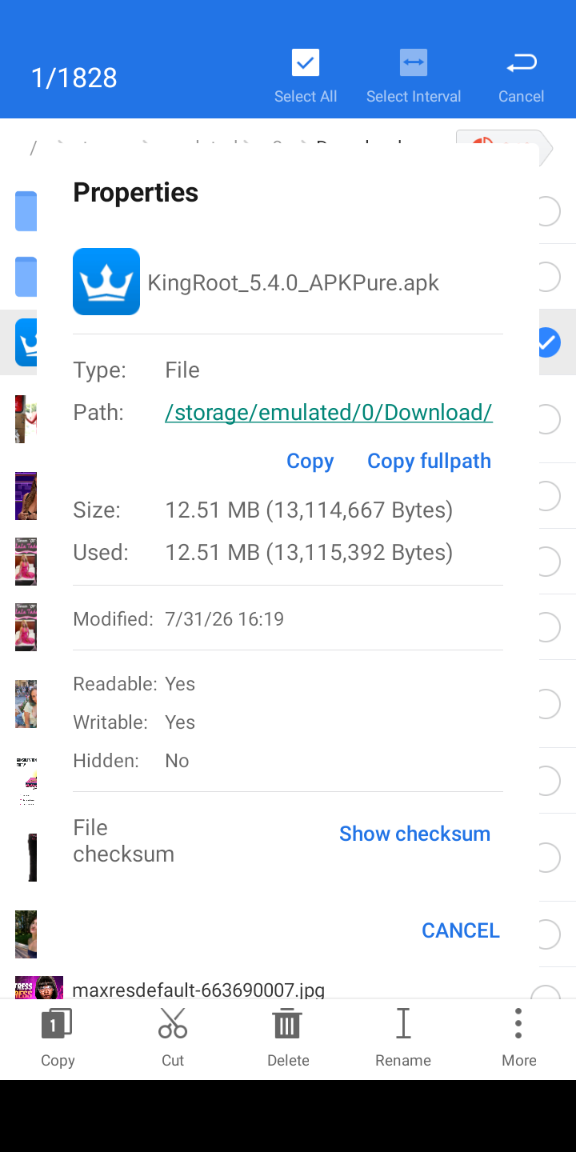Viewport: 576px width, 1152px height.
Task: Select the first folder's radio circle
Action: click(548, 211)
